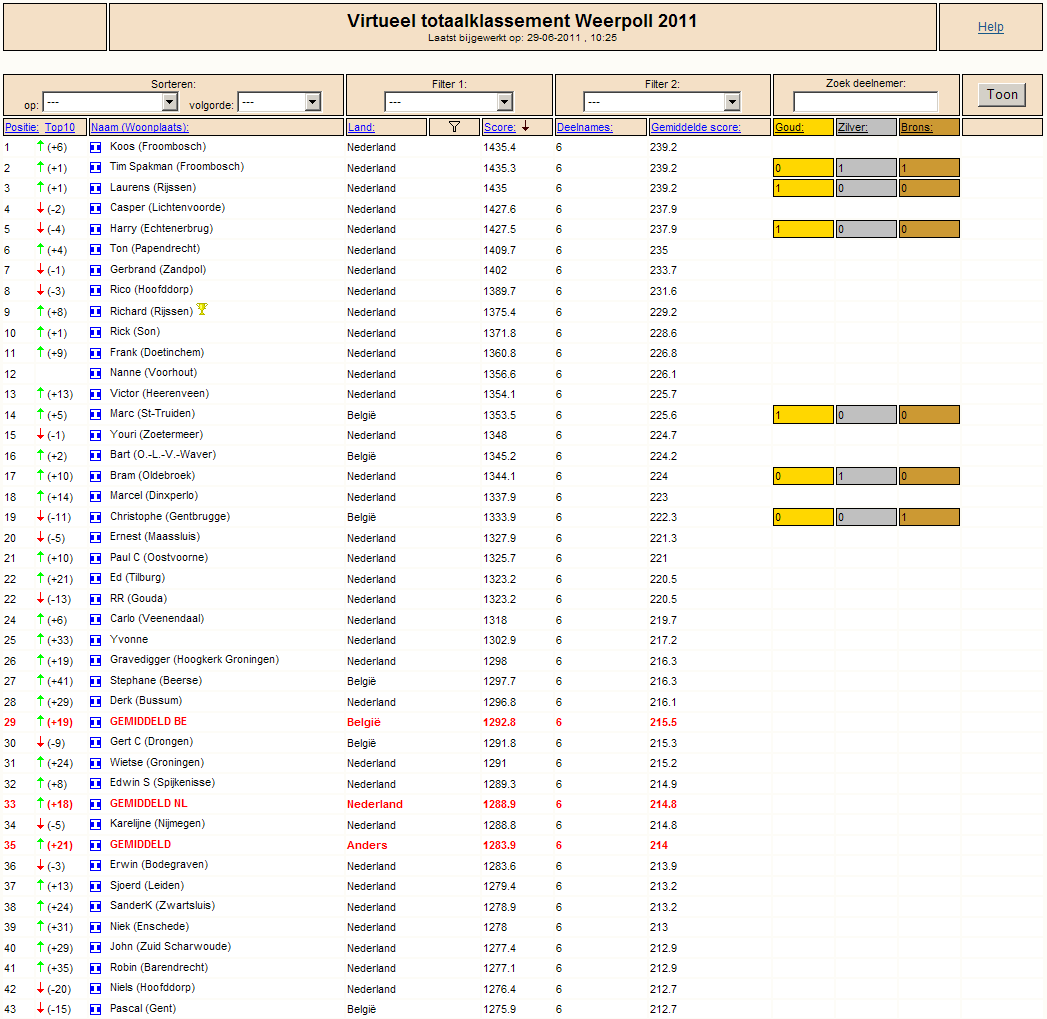Click the funnel filter icon in header
The width and height of the screenshot is (1047, 1019).
click(x=455, y=127)
